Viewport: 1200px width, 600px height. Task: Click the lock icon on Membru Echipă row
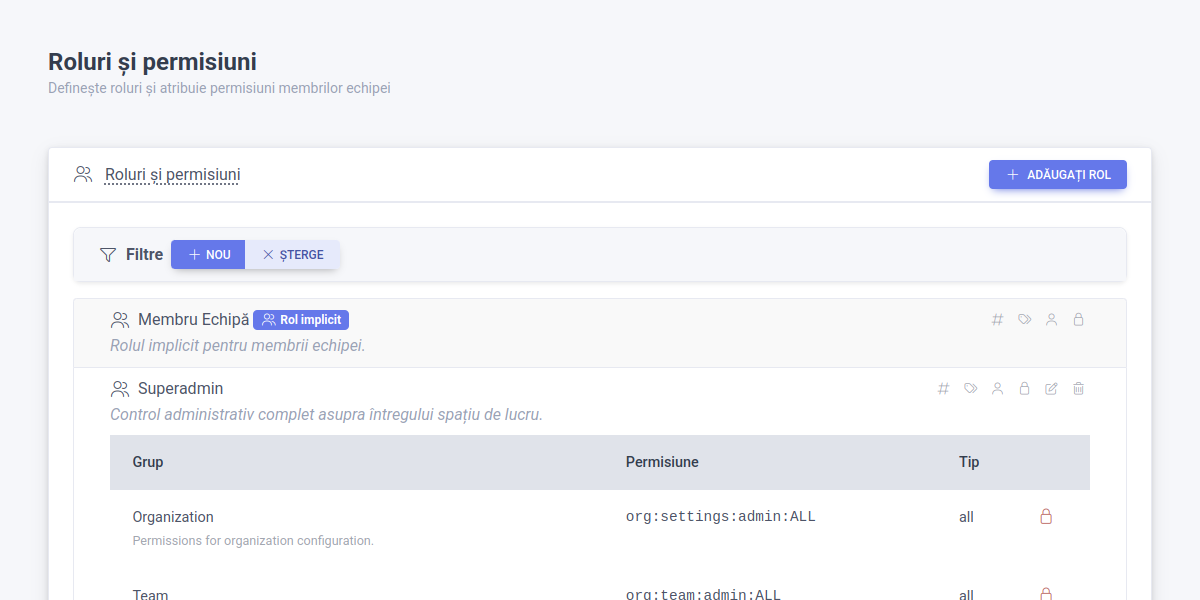pos(1078,319)
